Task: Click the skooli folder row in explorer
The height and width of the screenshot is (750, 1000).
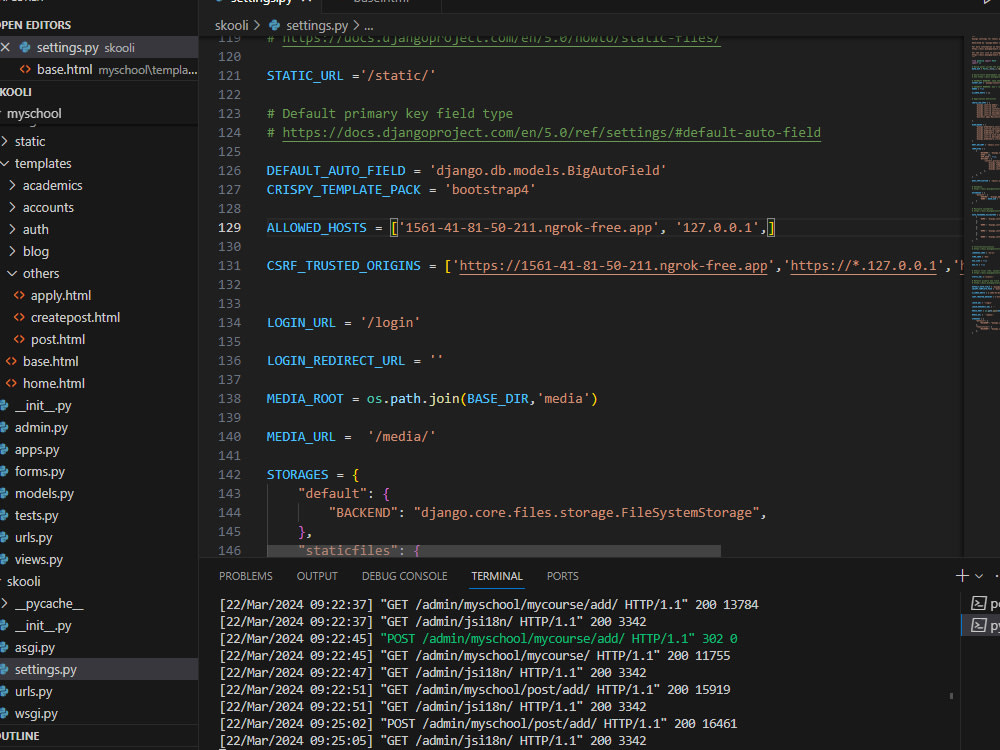Action: click(x=99, y=582)
